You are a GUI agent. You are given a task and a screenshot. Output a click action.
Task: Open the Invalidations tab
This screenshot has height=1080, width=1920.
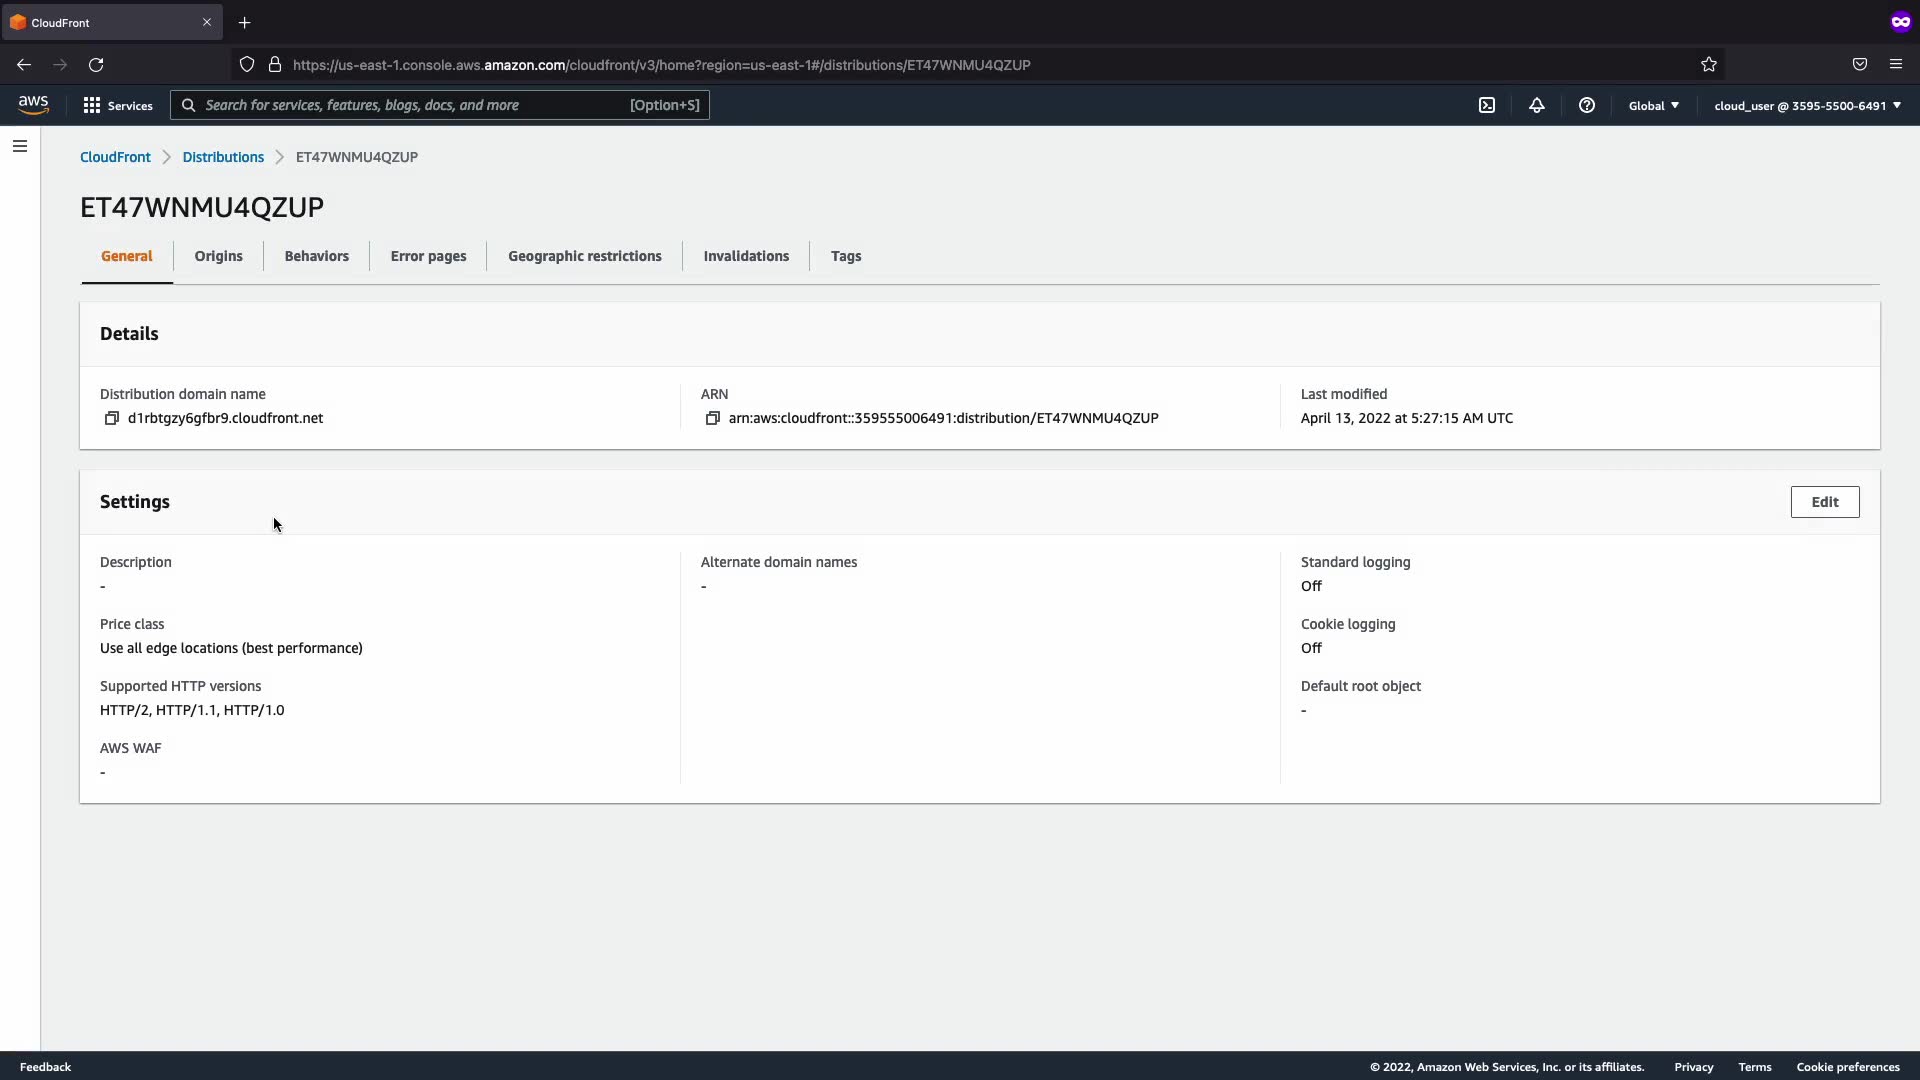click(x=746, y=256)
